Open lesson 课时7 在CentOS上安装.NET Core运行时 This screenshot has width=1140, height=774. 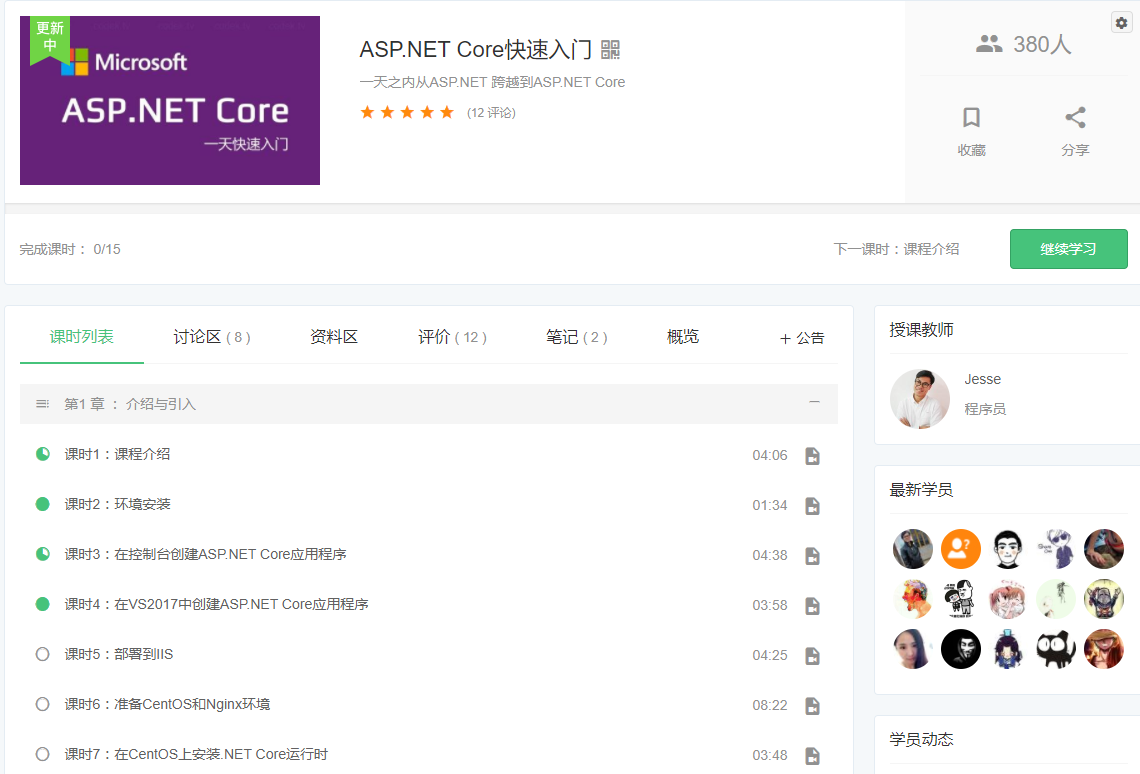coord(196,755)
